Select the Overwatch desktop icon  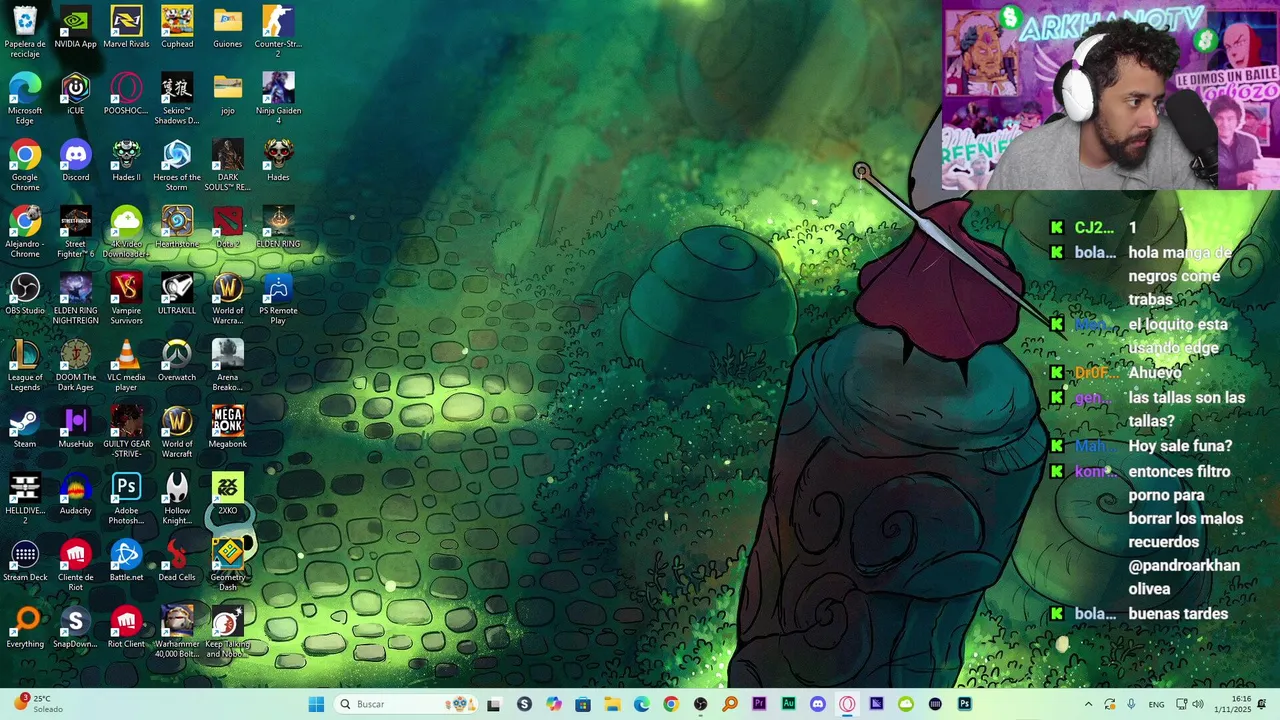click(x=177, y=360)
